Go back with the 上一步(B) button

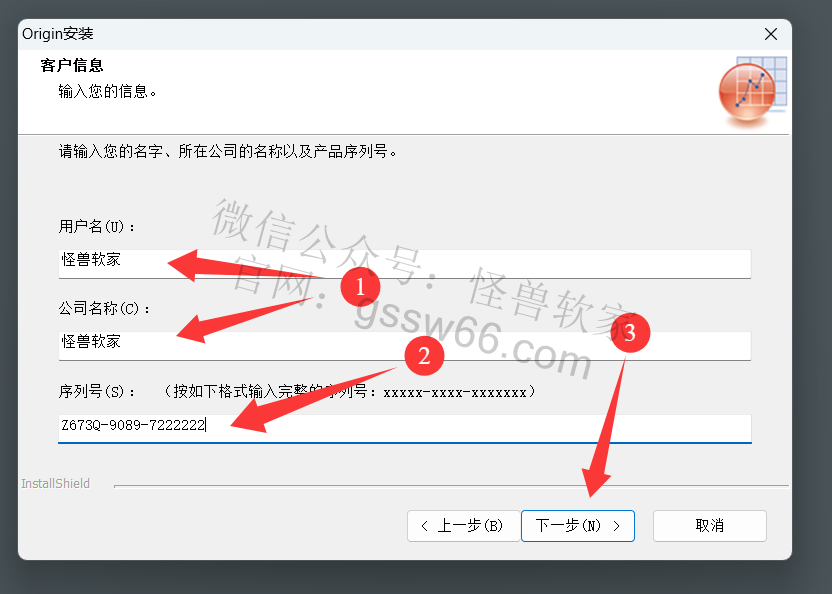pyautogui.click(x=463, y=526)
